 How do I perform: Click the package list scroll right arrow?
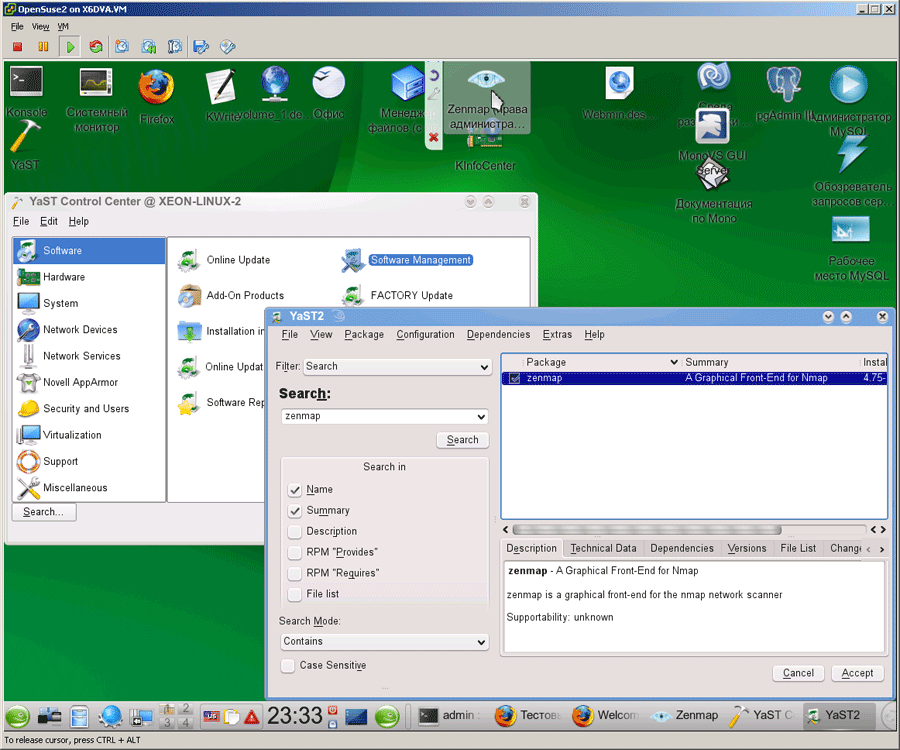[x=883, y=530]
